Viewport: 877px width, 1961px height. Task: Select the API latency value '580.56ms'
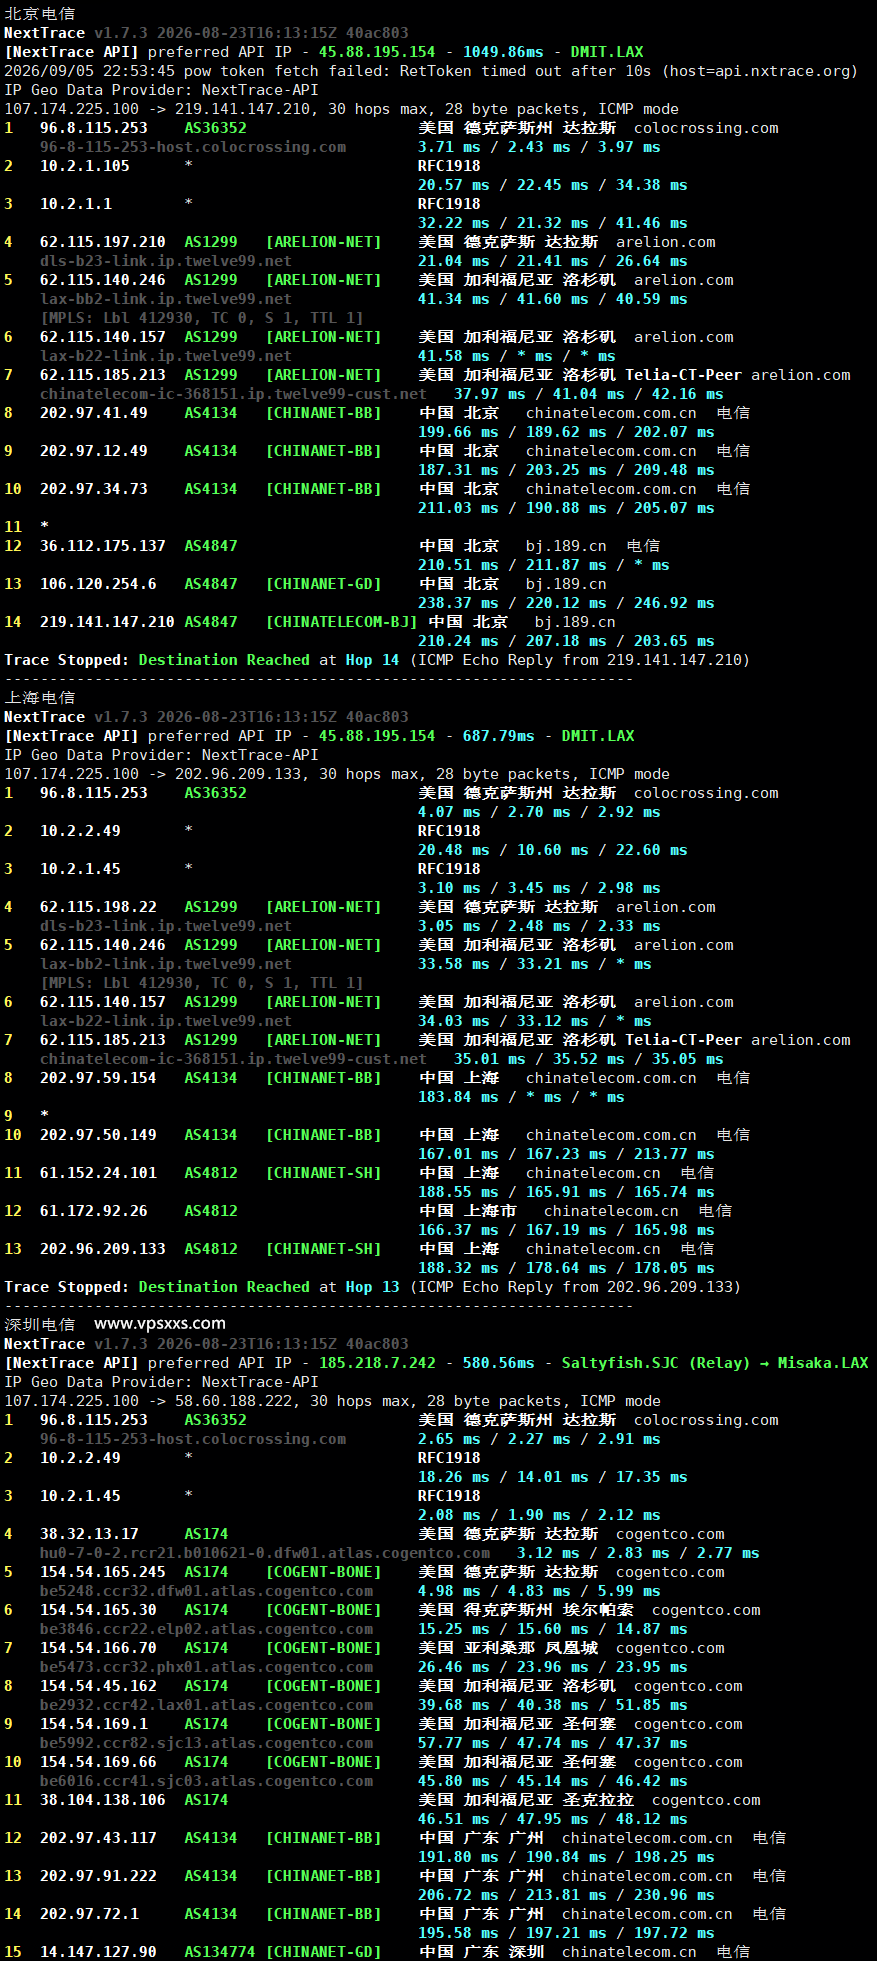[x=499, y=1363]
